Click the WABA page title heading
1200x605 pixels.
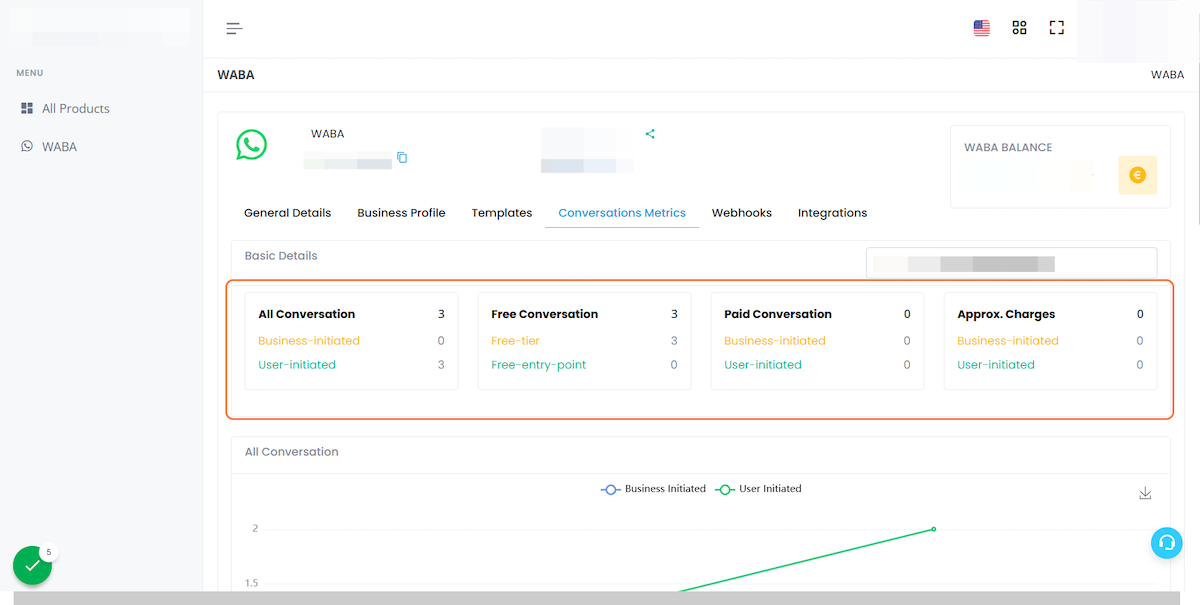(x=236, y=75)
